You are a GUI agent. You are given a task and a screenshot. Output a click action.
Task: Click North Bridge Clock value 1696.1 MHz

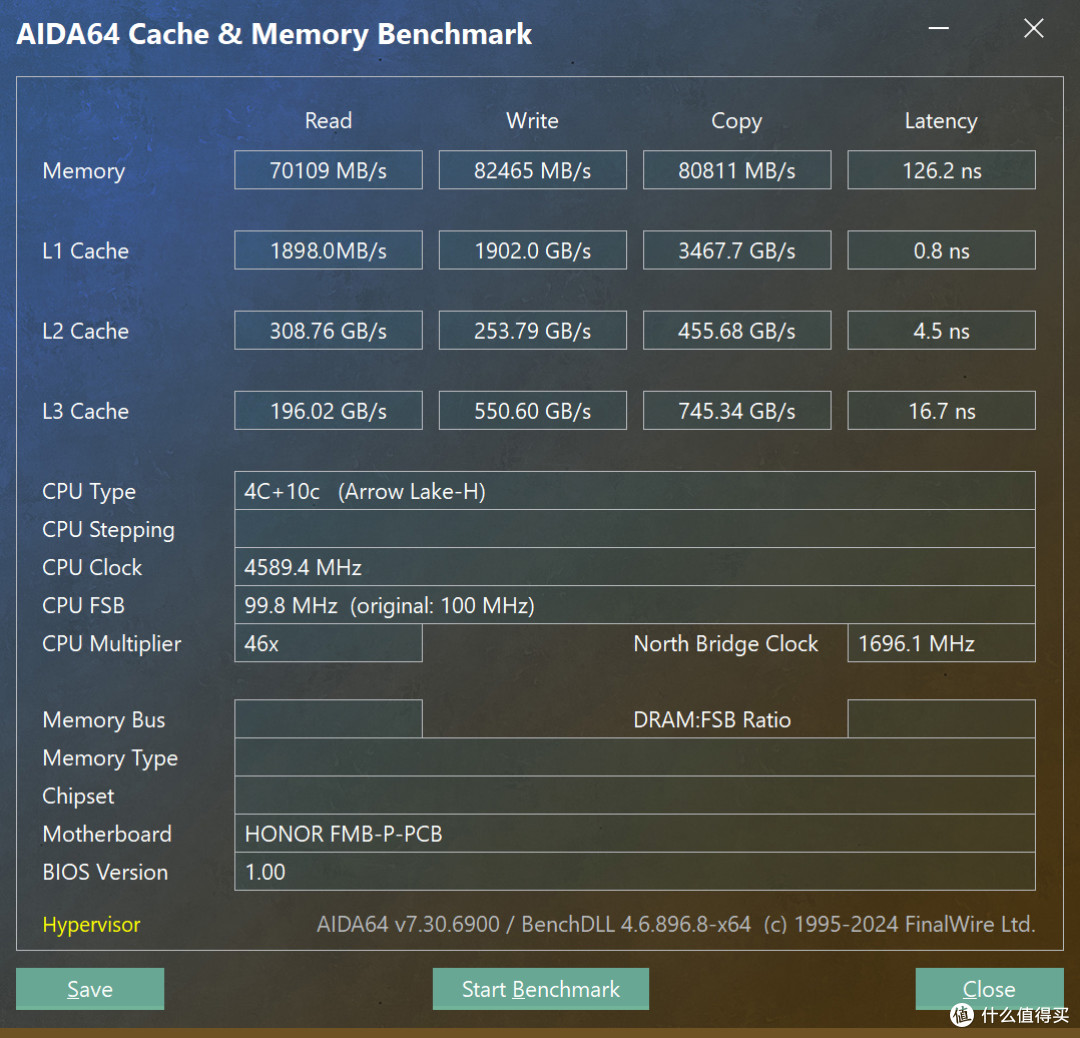(x=941, y=643)
